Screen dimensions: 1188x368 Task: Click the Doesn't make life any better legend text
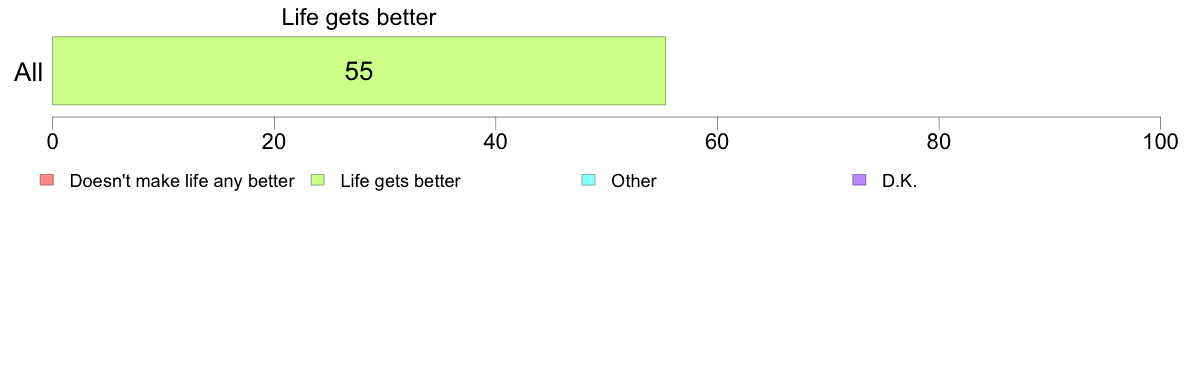coord(182,181)
